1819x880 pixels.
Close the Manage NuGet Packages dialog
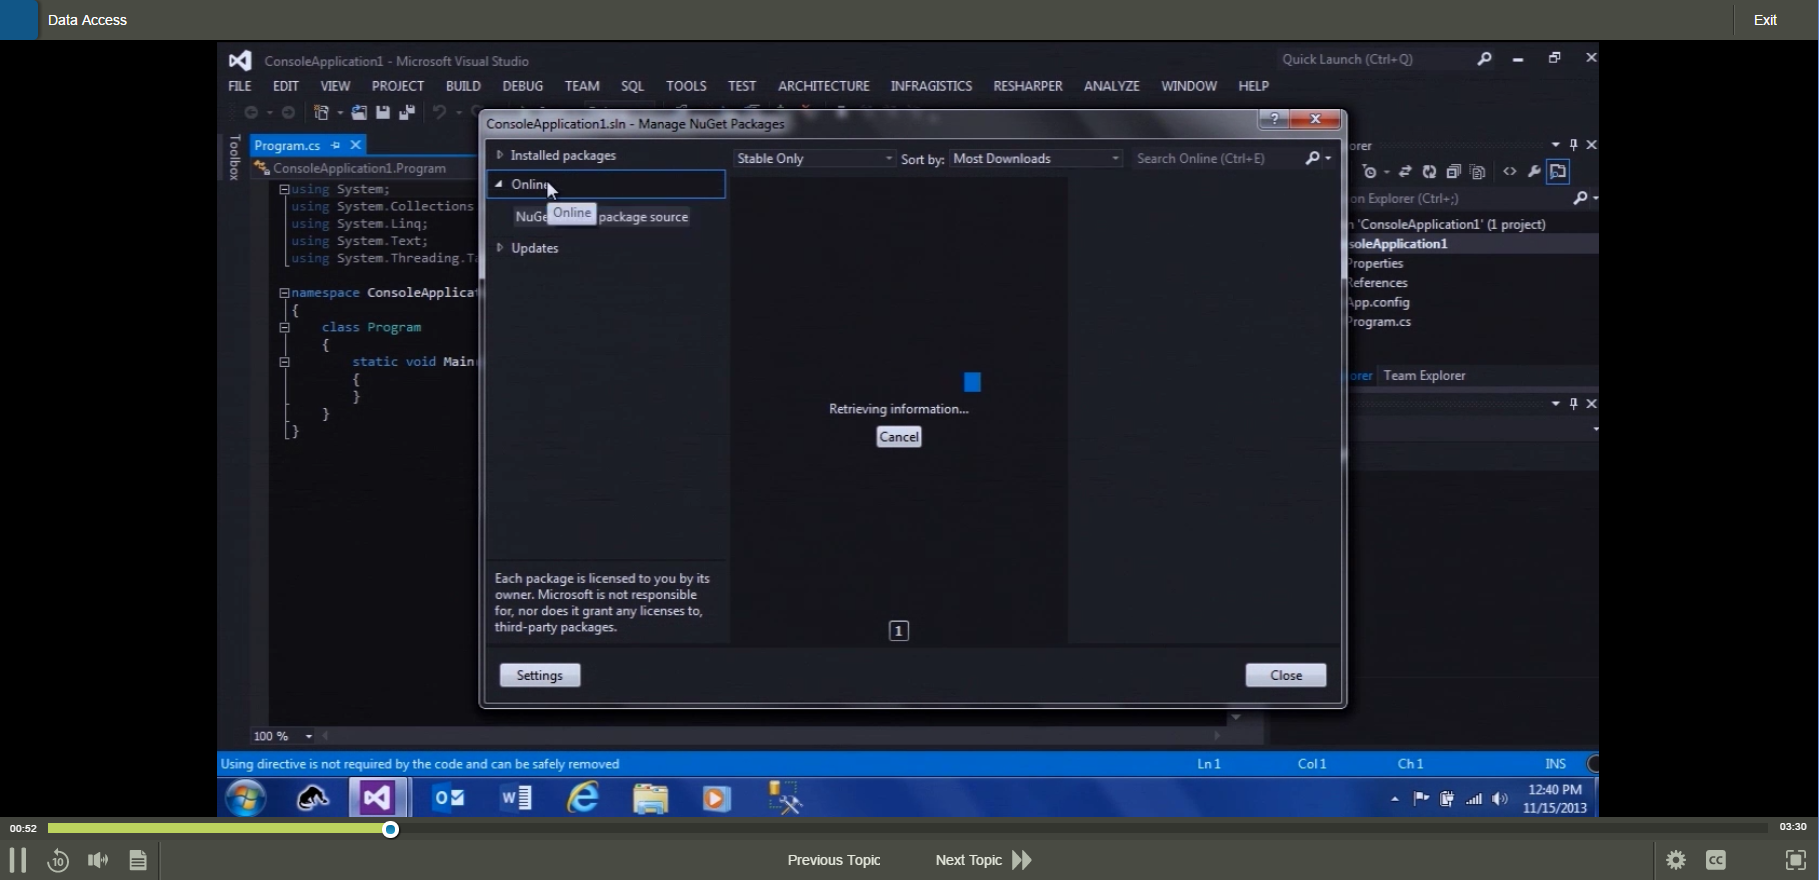tap(1286, 675)
